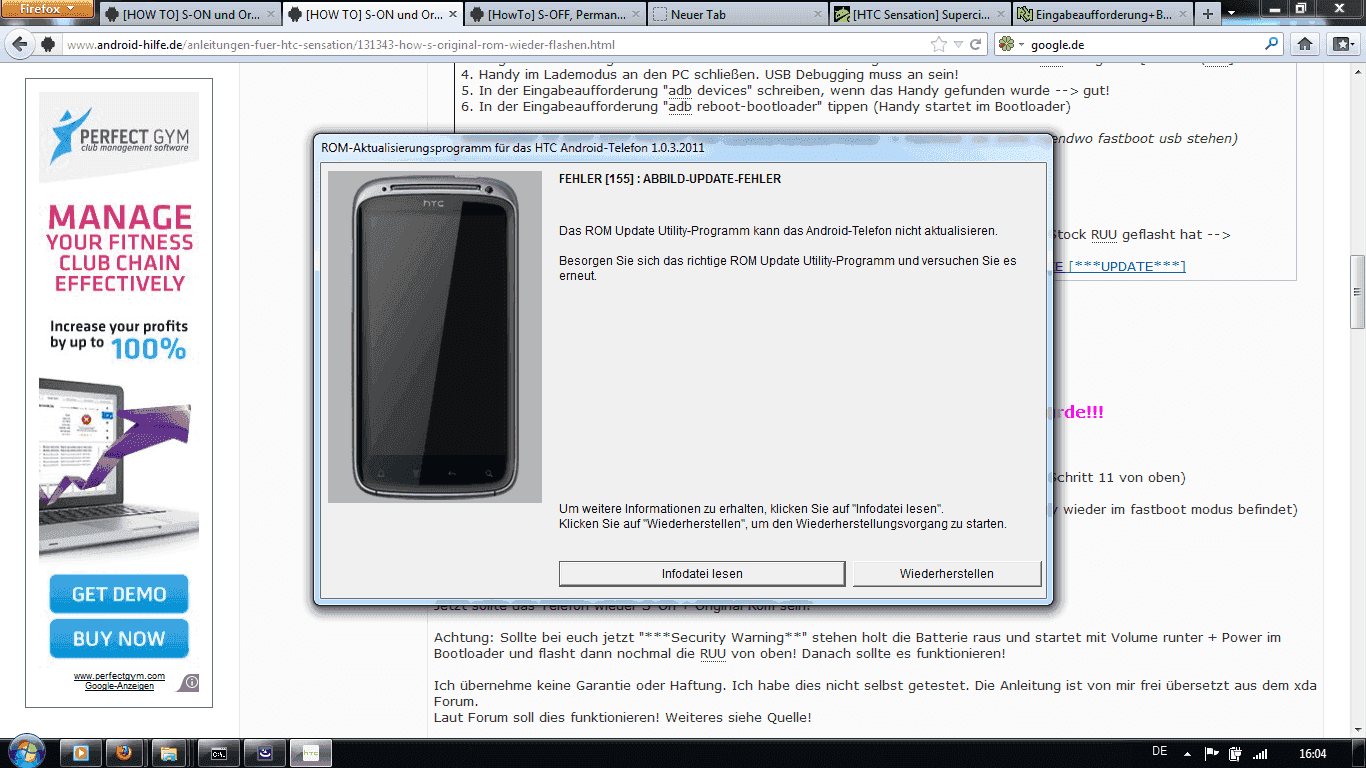Viewport: 1366px width, 768px height.
Task: Select the HTC ROM utility taskbar button
Action: 311,753
